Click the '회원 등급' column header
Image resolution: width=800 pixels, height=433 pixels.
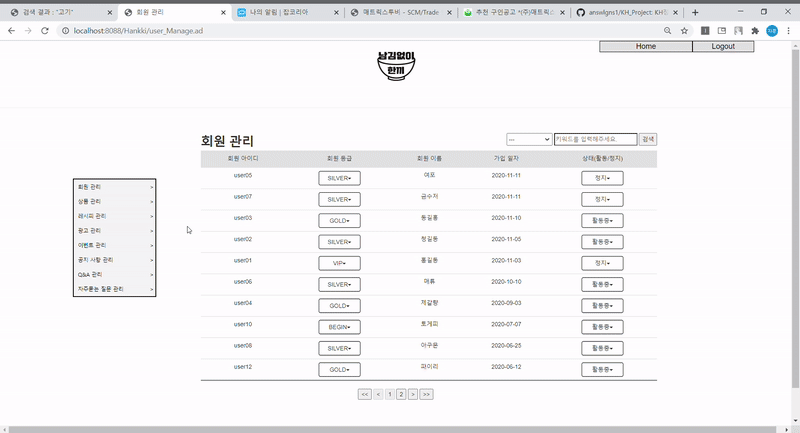tap(339, 159)
